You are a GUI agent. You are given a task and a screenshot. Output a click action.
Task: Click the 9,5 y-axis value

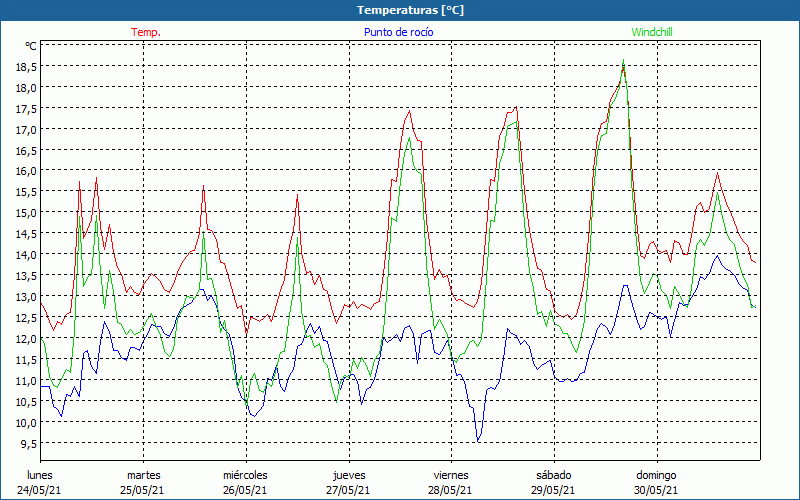[30, 443]
